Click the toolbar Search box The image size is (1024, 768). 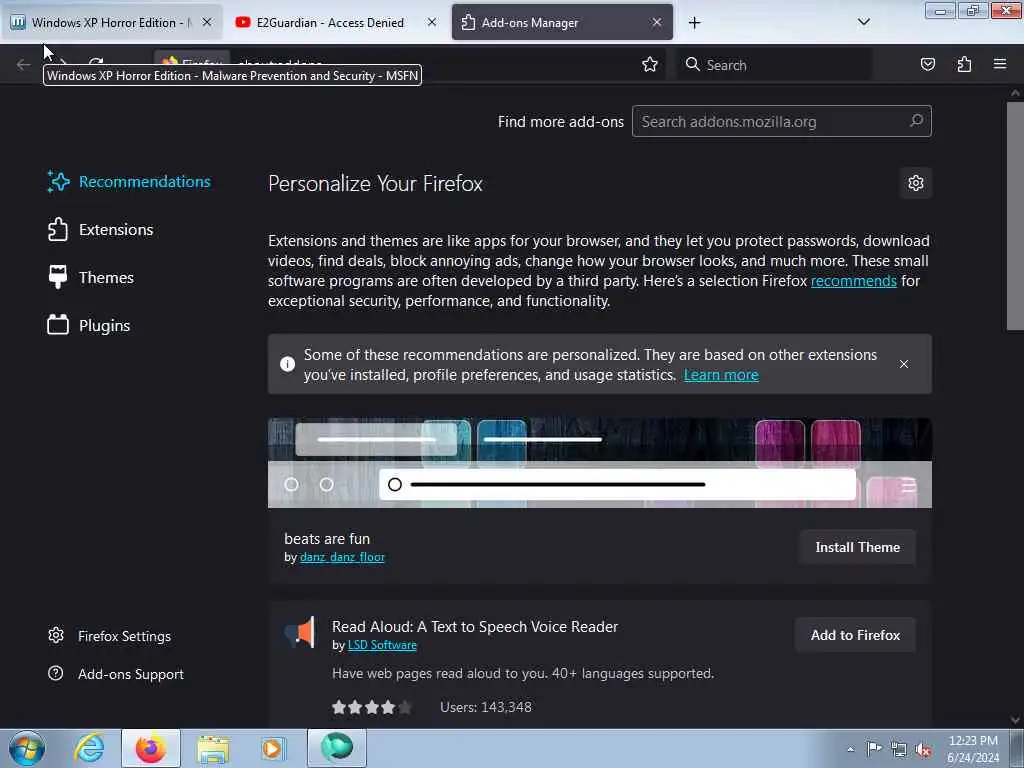[x=774, y=65]
